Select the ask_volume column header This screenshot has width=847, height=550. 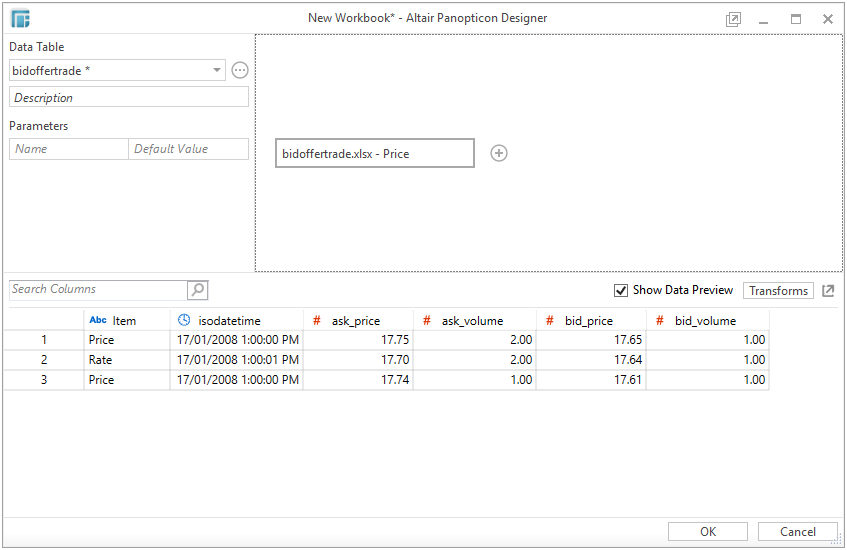click(475, 320)
